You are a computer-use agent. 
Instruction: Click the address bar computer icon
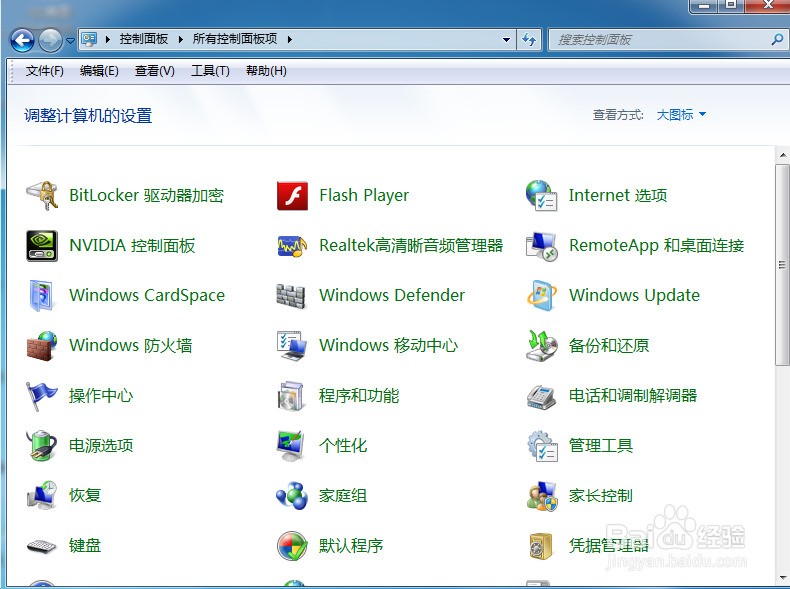coord(89,39)
